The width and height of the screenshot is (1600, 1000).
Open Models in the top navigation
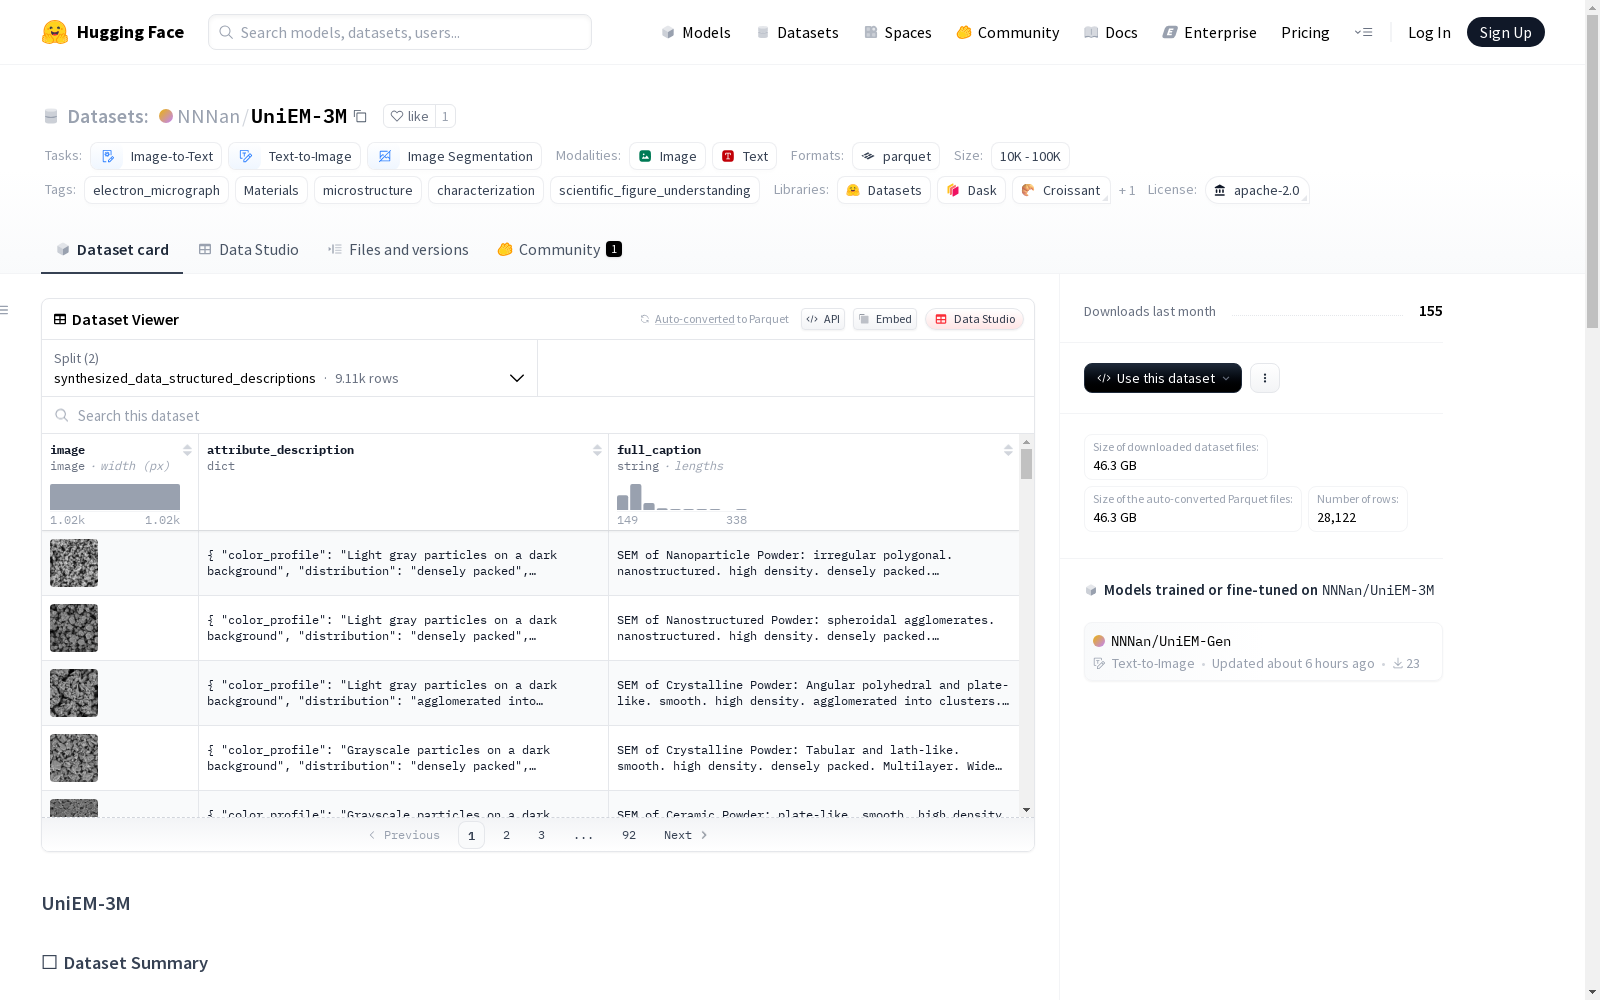coord(696,32)
